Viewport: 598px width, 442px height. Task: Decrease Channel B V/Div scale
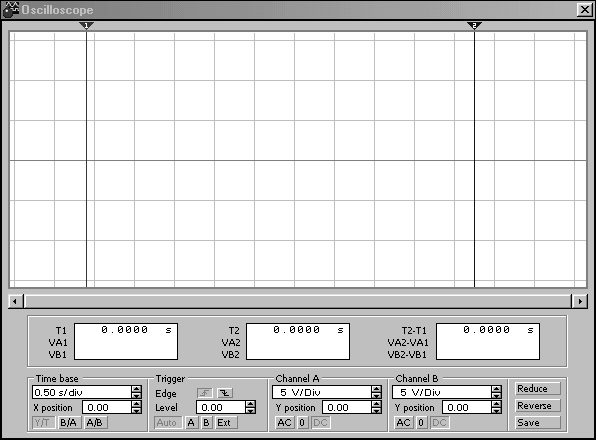[x=496, y=395]
